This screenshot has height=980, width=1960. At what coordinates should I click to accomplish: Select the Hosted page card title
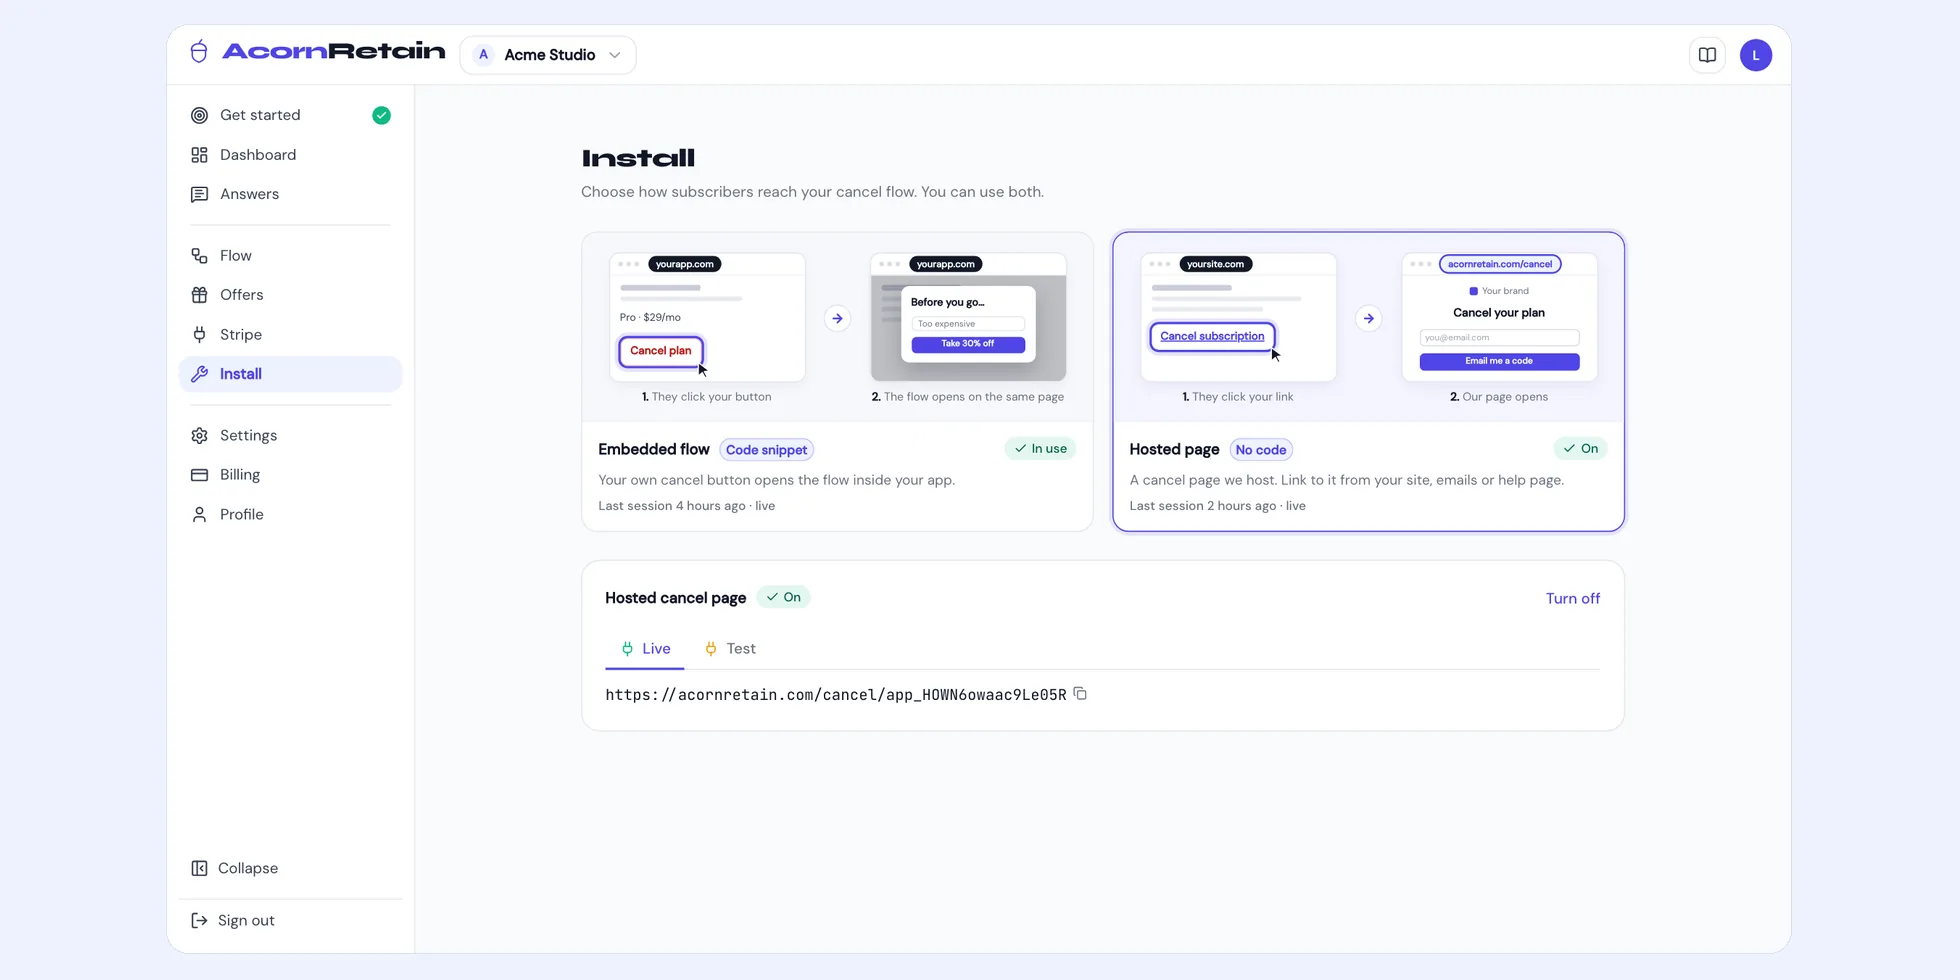pos(1174,449)
